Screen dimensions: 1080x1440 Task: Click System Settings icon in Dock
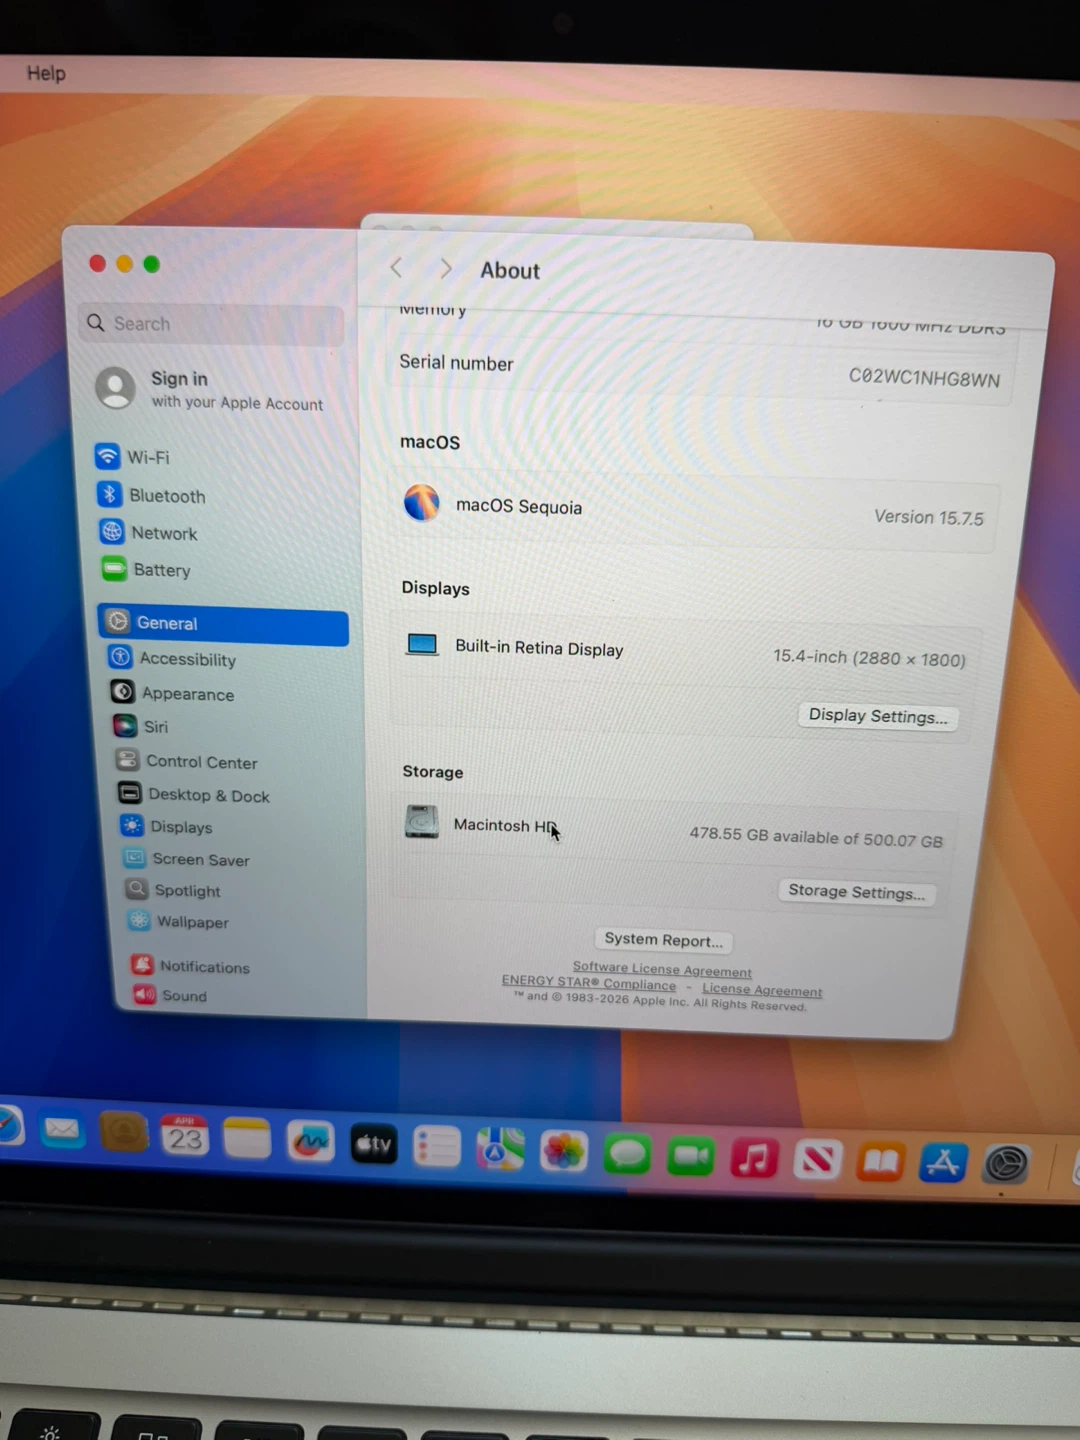tap(1006, 1165)
